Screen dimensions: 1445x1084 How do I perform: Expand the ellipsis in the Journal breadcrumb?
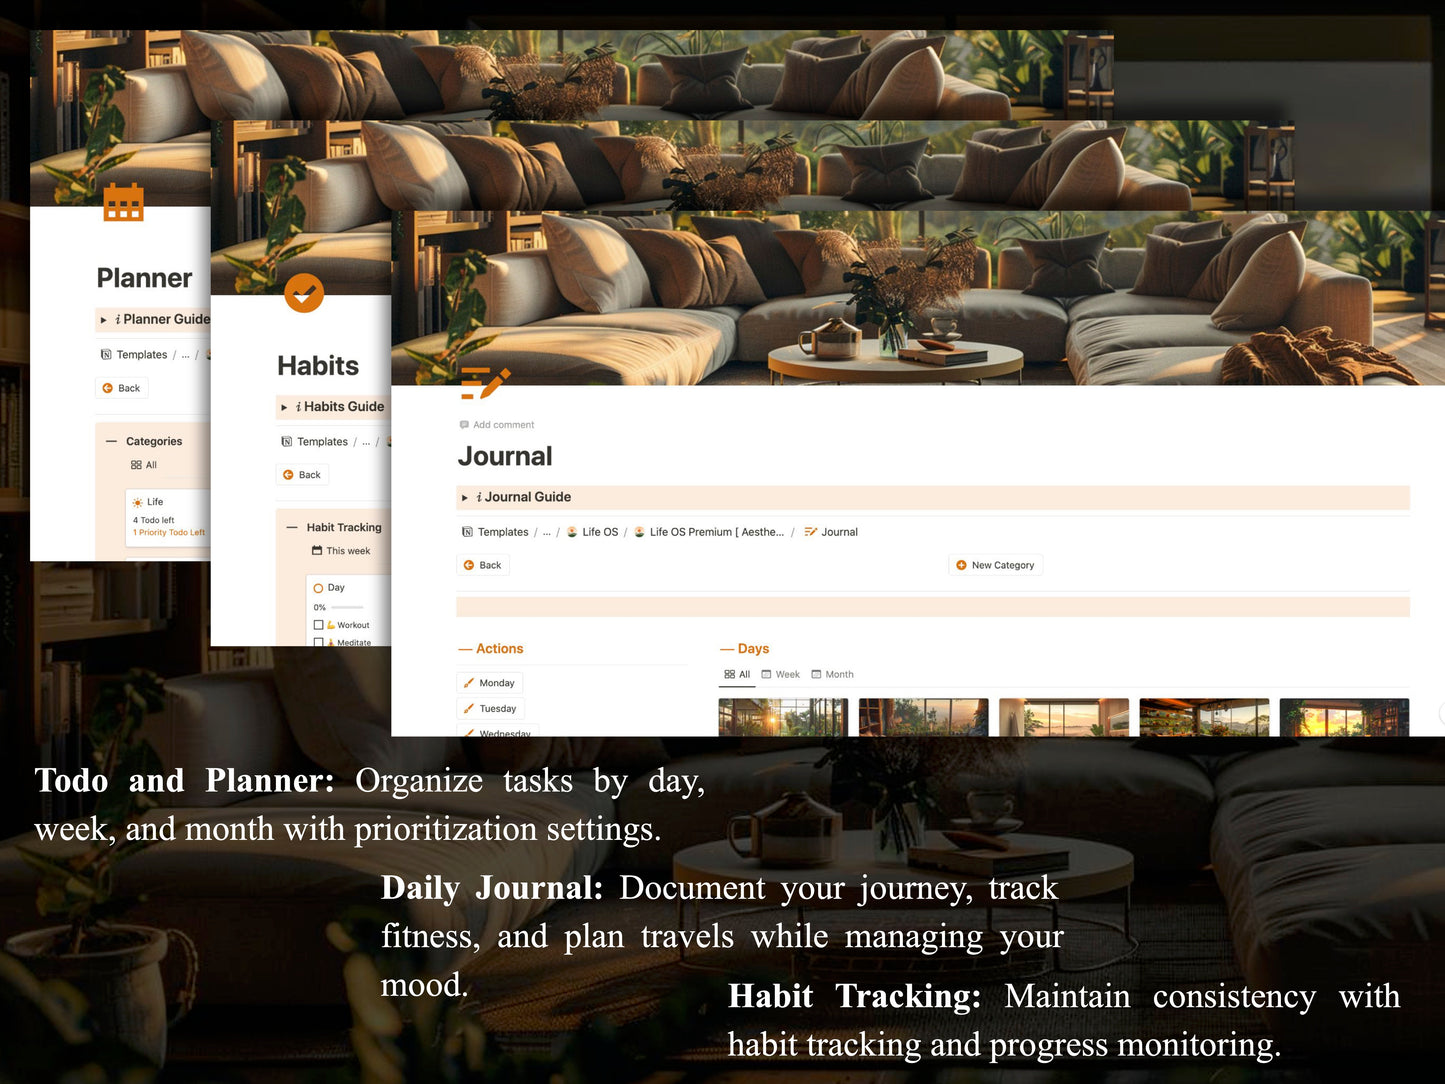(x=547, y=532)
